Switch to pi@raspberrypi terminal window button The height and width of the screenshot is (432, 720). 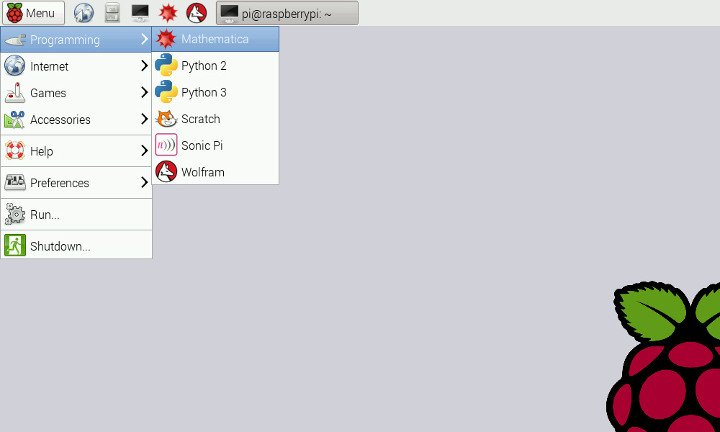coord(287,13)
